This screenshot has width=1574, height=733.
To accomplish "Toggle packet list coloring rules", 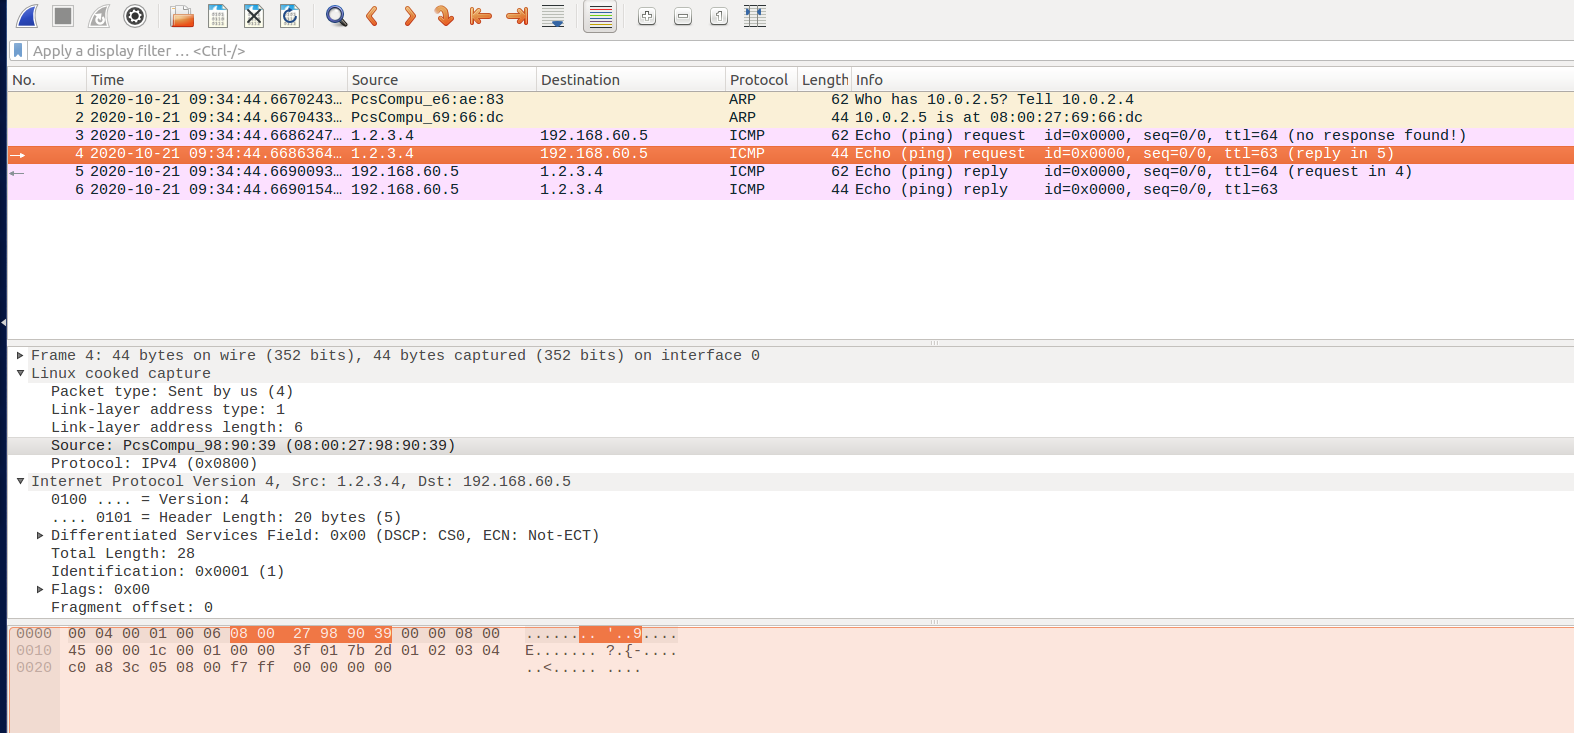I will point(600,17).
